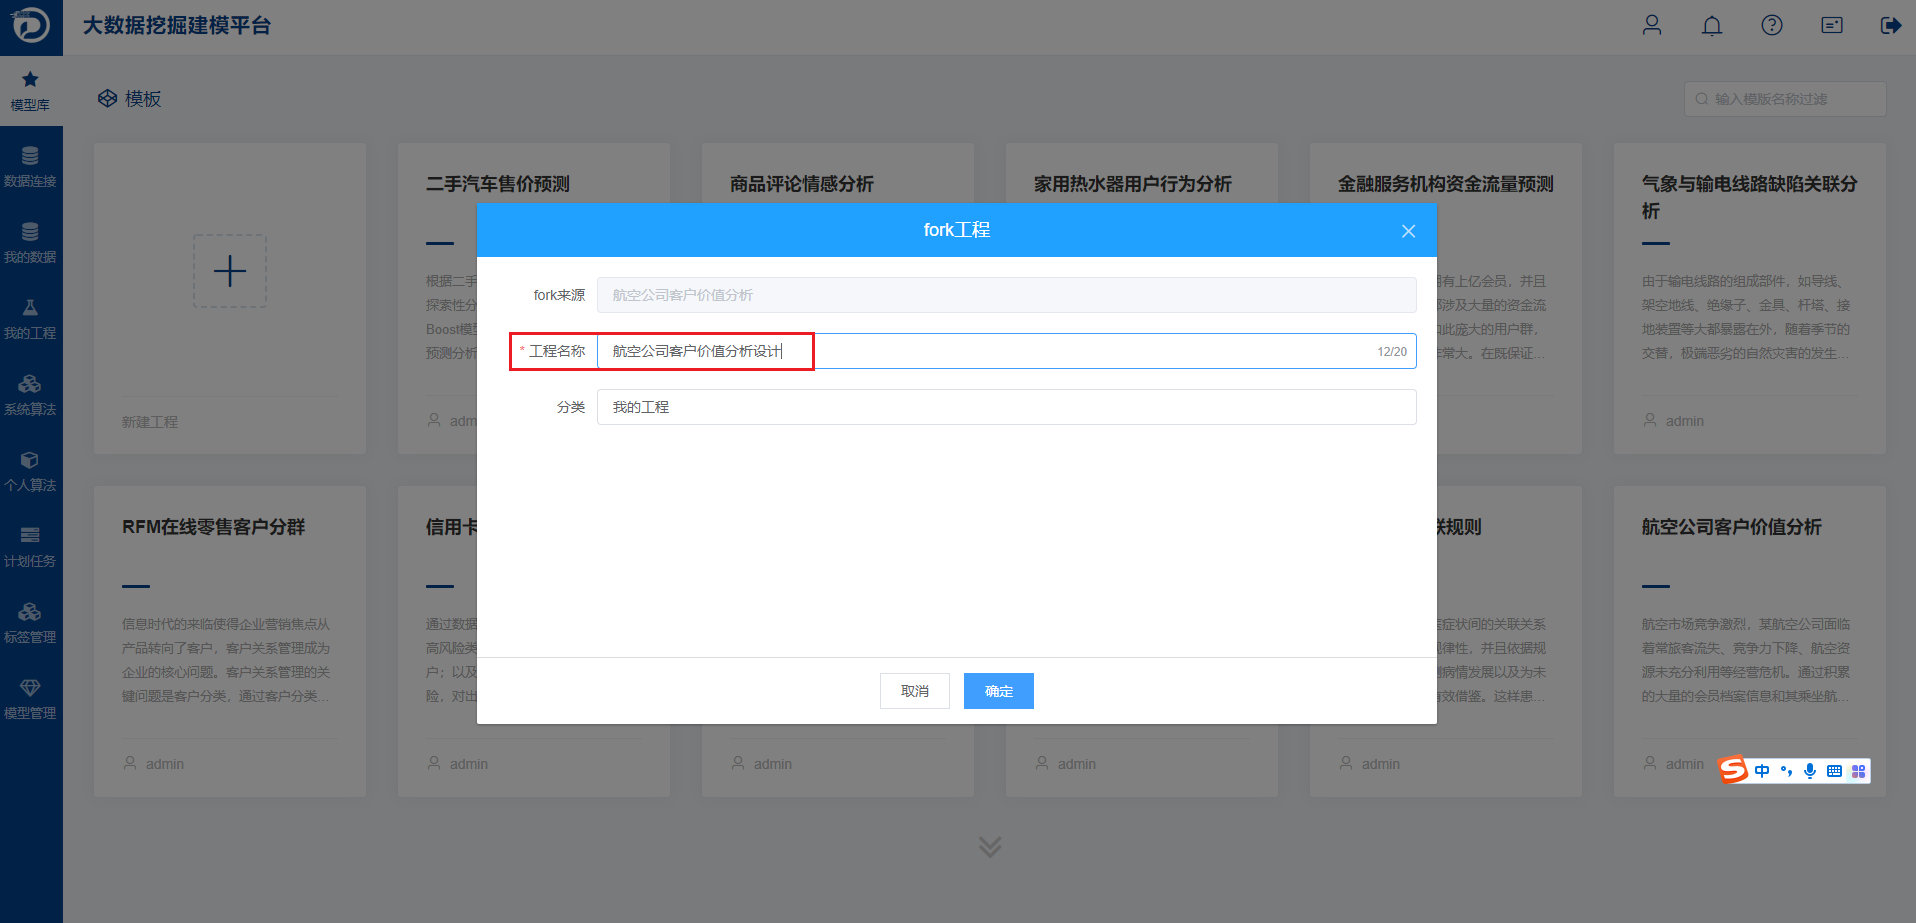Open 模型管理 sidebar item
The image size is (1916, 923).
point(30,698)
